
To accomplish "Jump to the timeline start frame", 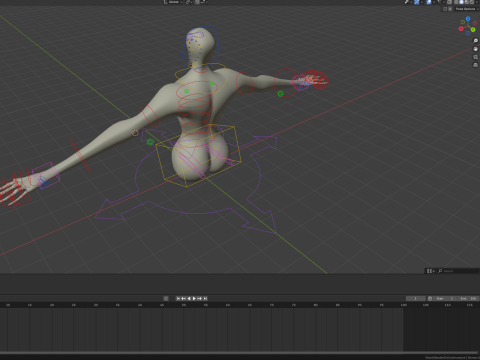I will coord(178,298).
